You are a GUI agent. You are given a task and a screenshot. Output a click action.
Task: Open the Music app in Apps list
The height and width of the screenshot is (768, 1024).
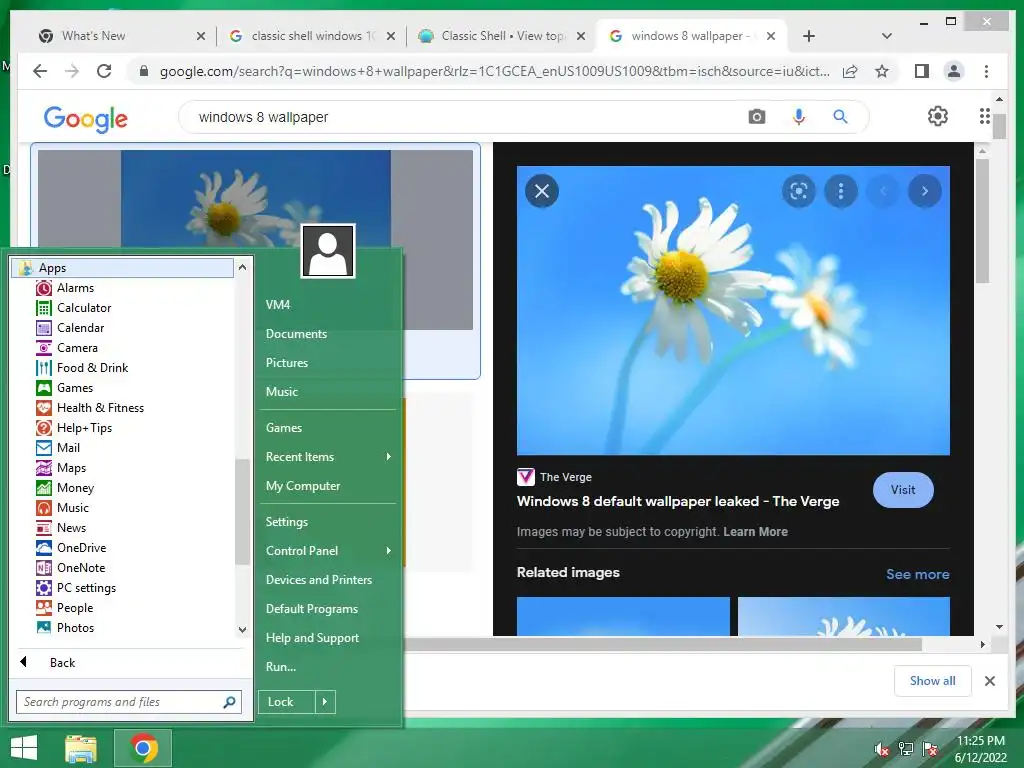coord(44,508)
